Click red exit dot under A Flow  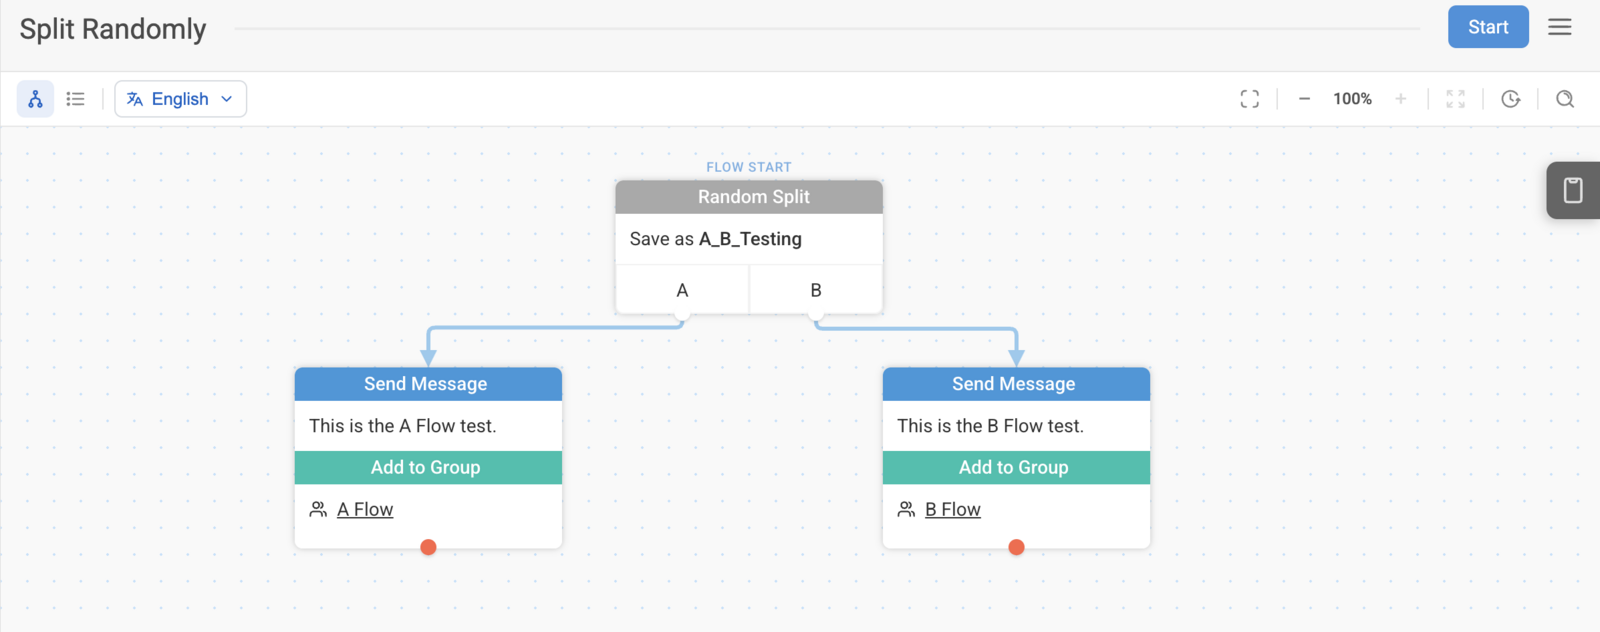click(x=428, y=547)
